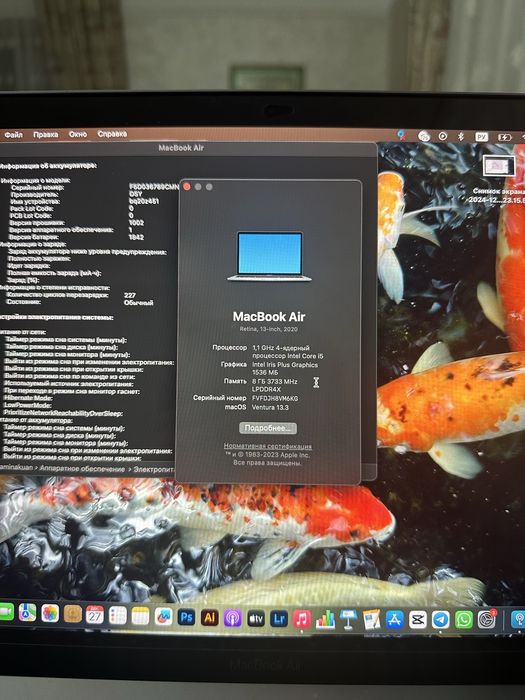Viewport: 525px width, 700px height.
Task: Open Pages from the dock
Action: (371, 620)
